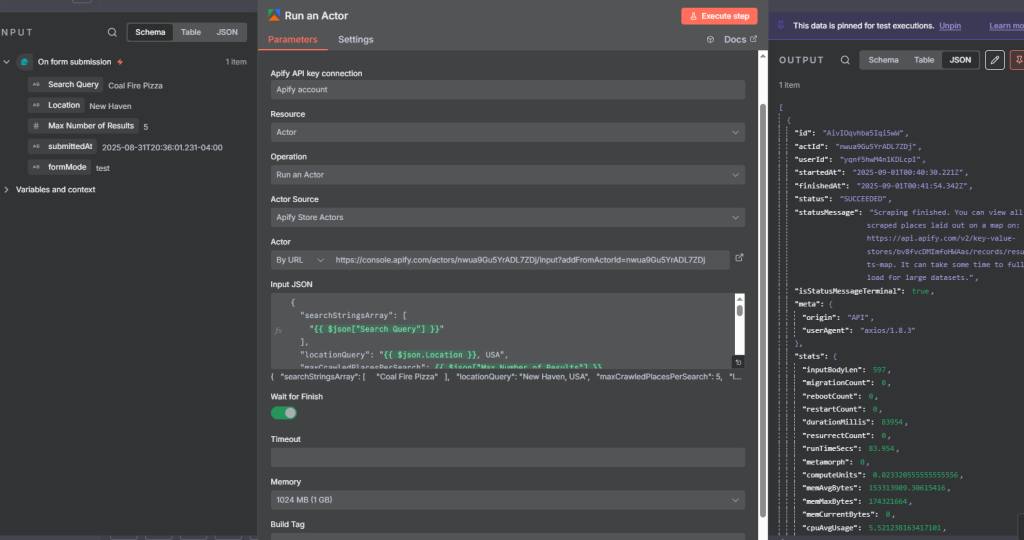
Task: Click the Max Number of Results field pill
Action: pos(83,125)
